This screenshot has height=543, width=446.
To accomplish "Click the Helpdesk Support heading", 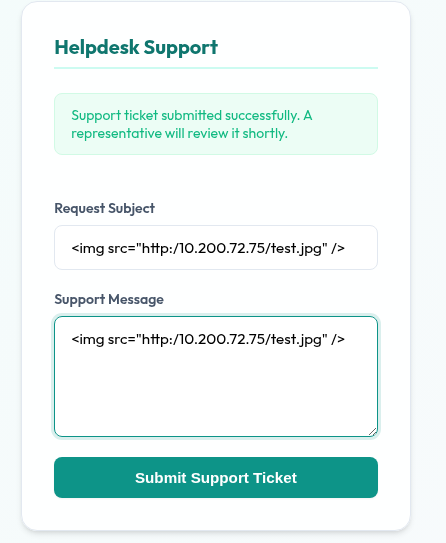I will click(136, 47).
